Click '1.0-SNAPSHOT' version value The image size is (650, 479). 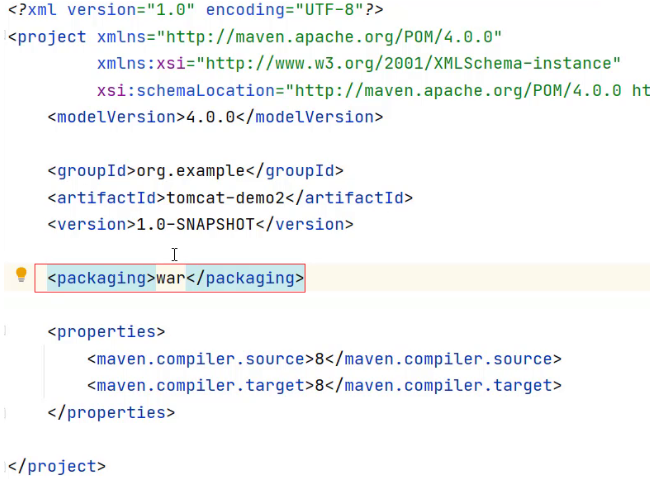[195, 224]
